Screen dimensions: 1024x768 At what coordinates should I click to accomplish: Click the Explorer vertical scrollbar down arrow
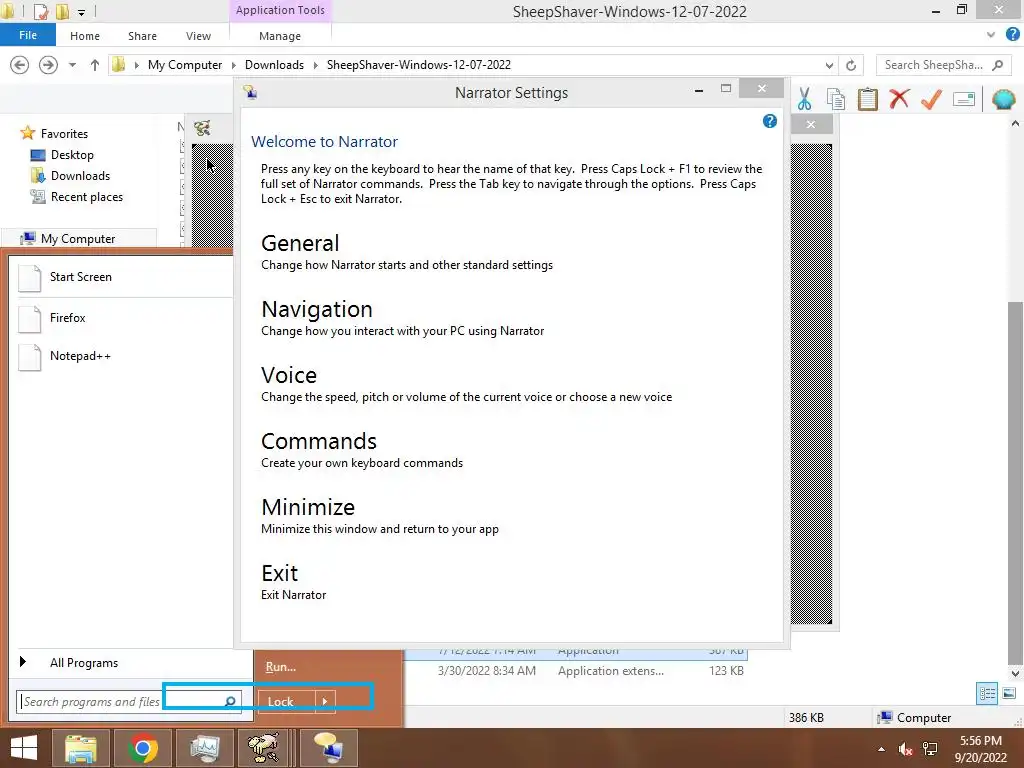click(1015, 673)
